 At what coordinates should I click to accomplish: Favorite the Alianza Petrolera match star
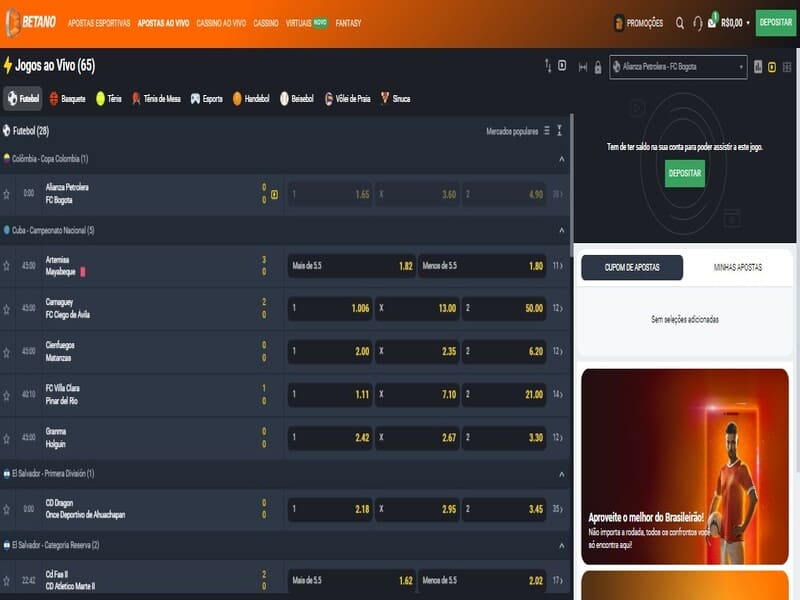pos(7,194)
